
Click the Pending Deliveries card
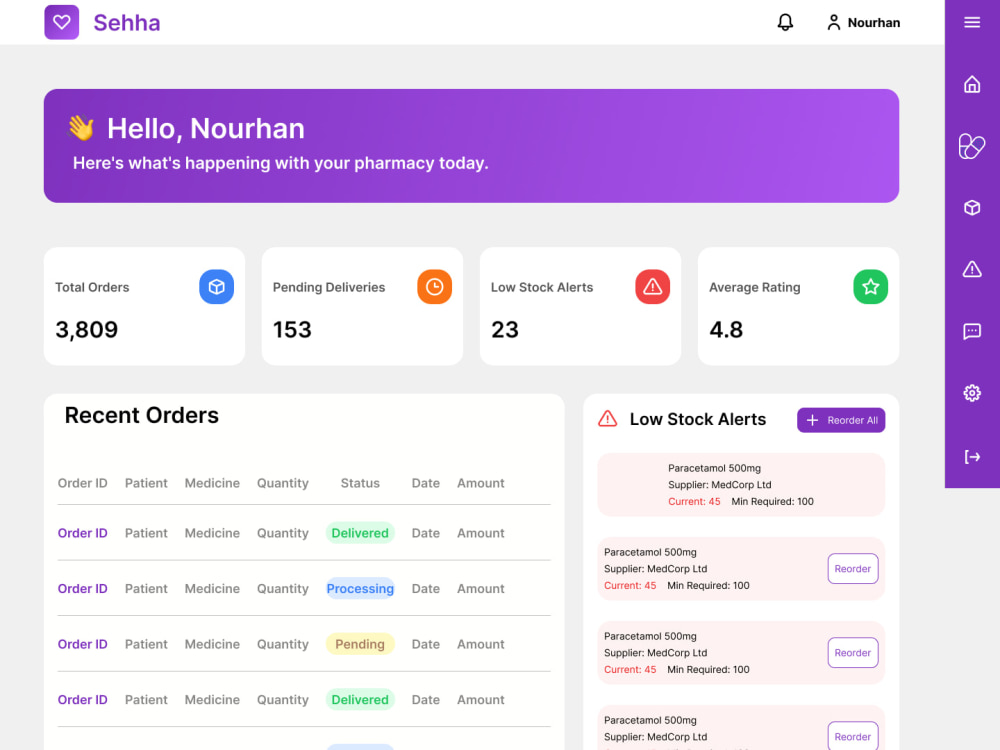(x=362, y=306)
